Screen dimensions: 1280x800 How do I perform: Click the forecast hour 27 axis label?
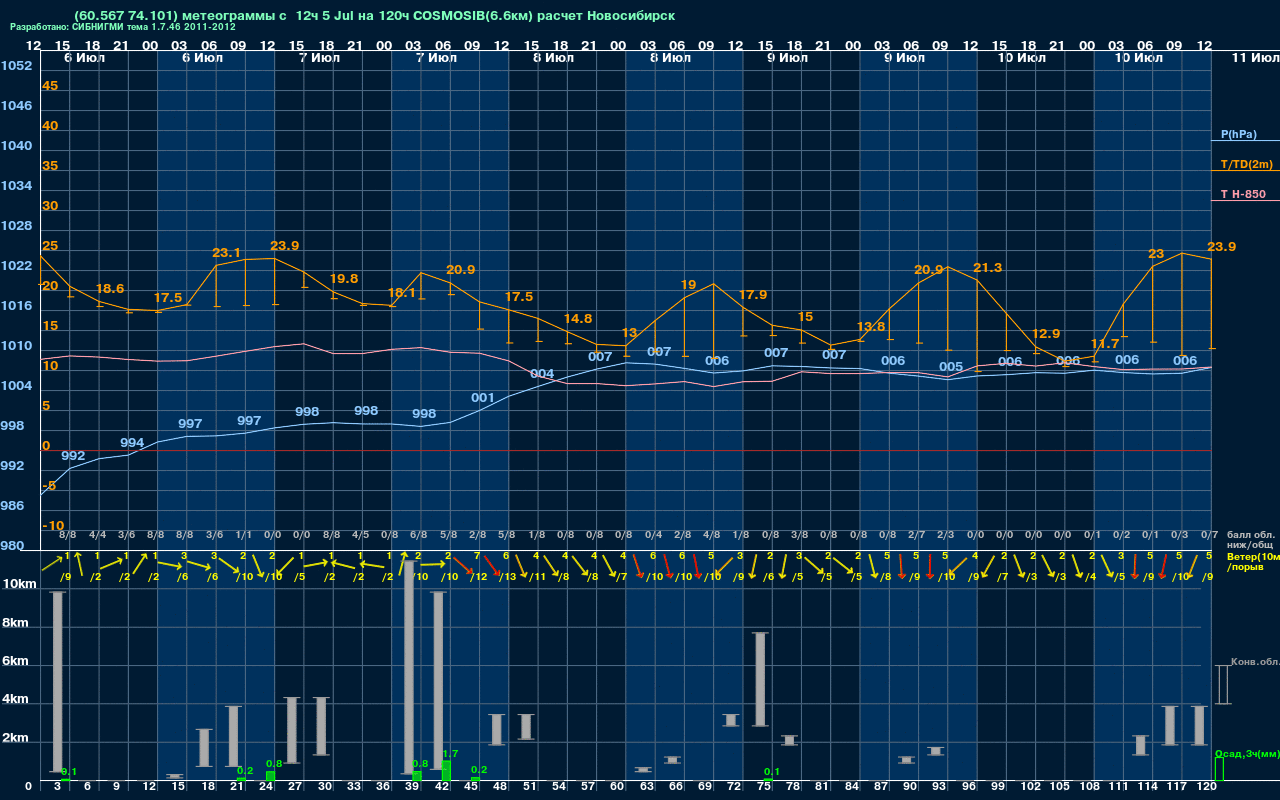[x=295, y=788]
